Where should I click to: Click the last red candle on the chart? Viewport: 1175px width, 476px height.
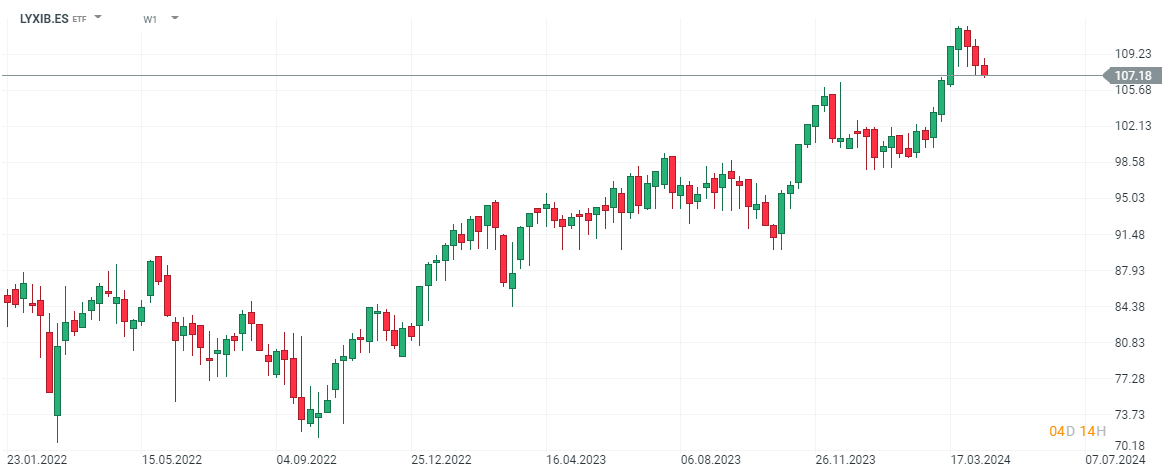[984, 70]
